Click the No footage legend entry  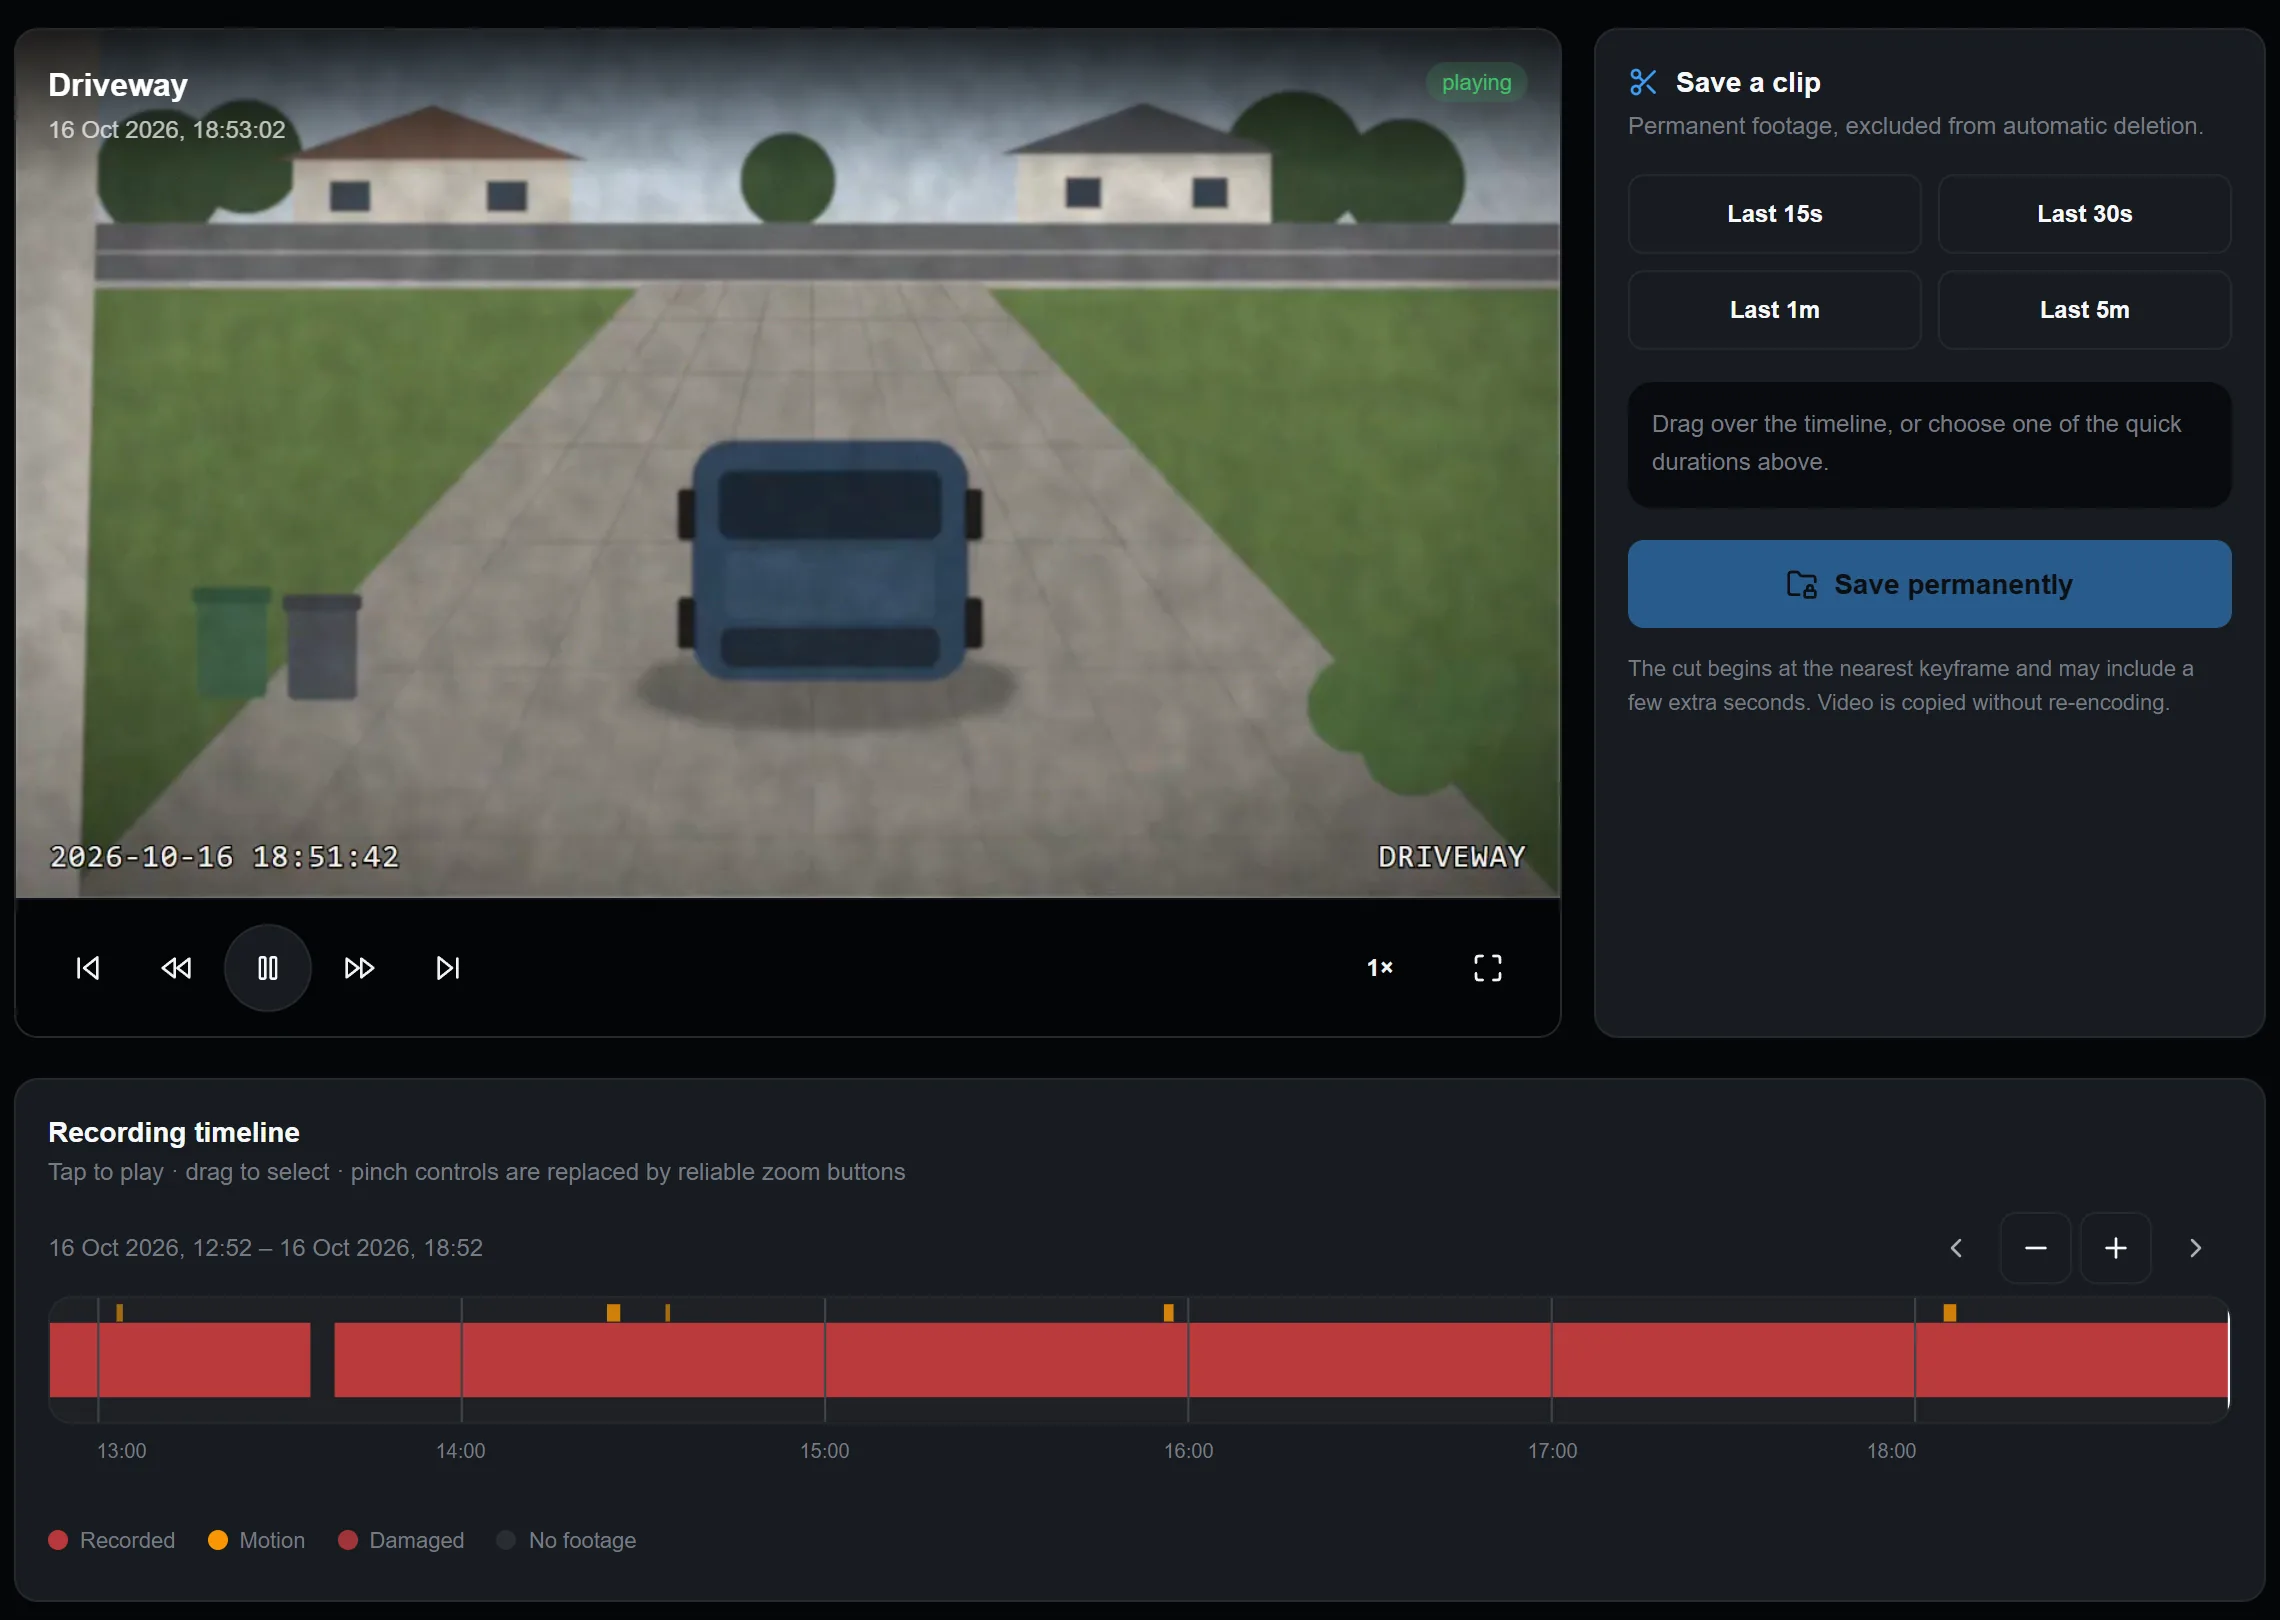click(566, 1540)
